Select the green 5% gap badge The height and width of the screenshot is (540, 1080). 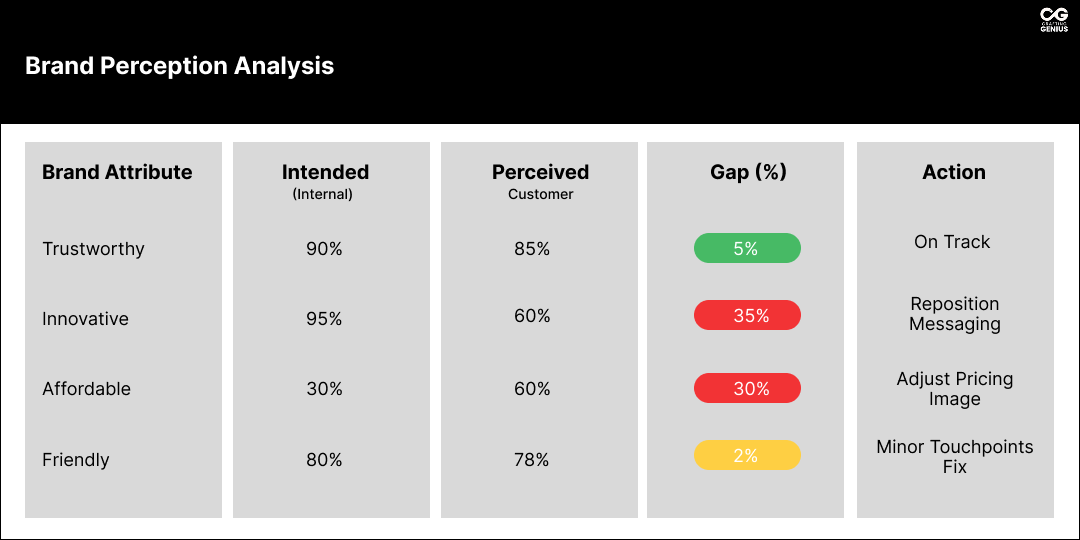click(747, 248)
